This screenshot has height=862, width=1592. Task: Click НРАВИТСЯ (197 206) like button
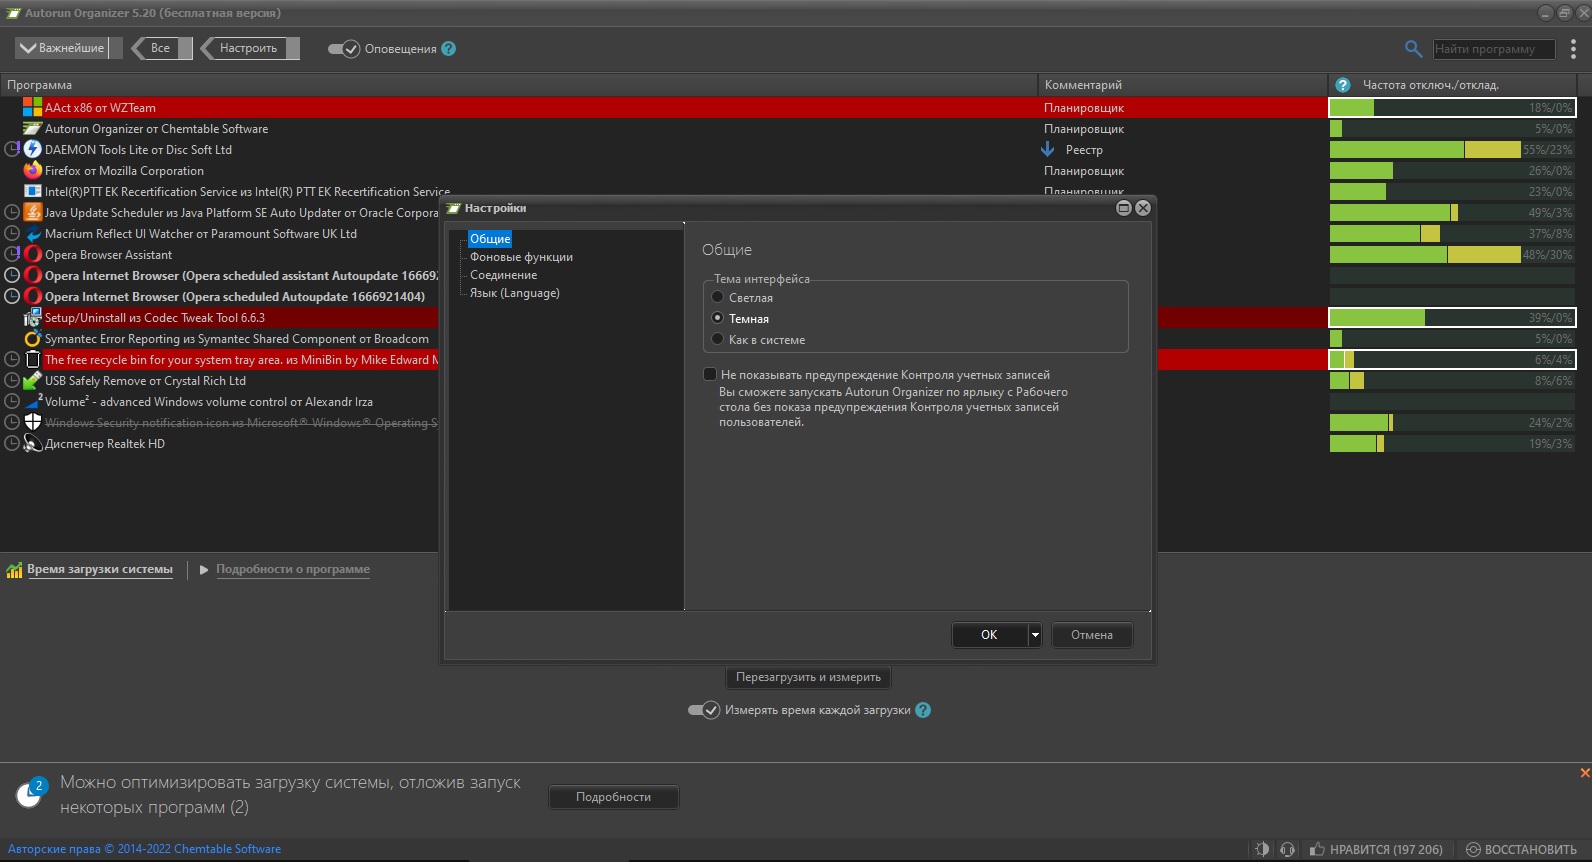click(1376, 849)
